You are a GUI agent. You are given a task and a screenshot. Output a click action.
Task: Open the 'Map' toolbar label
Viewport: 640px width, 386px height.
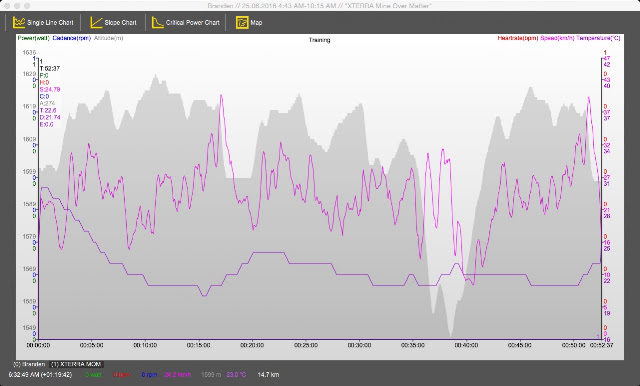(256, 23)
